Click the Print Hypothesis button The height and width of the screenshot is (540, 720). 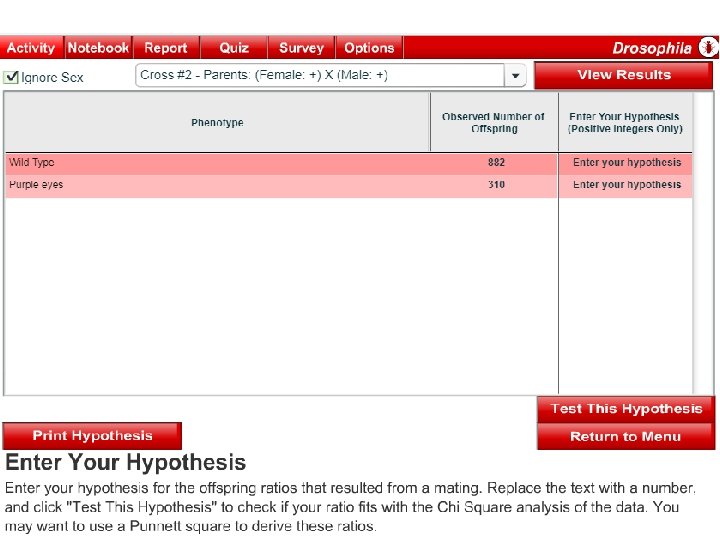pyautogui.click(x=92, y=436)
